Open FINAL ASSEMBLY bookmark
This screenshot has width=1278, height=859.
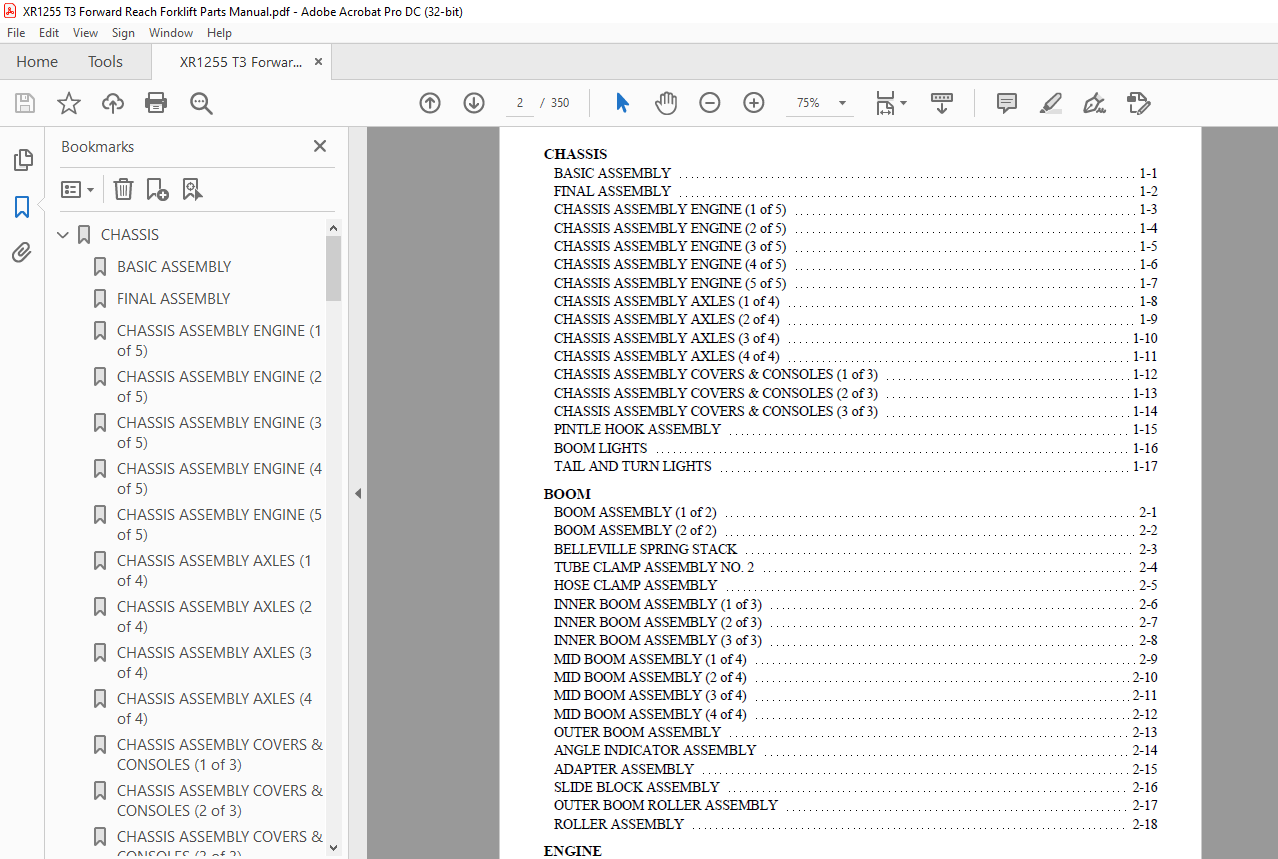pos(173,299)
